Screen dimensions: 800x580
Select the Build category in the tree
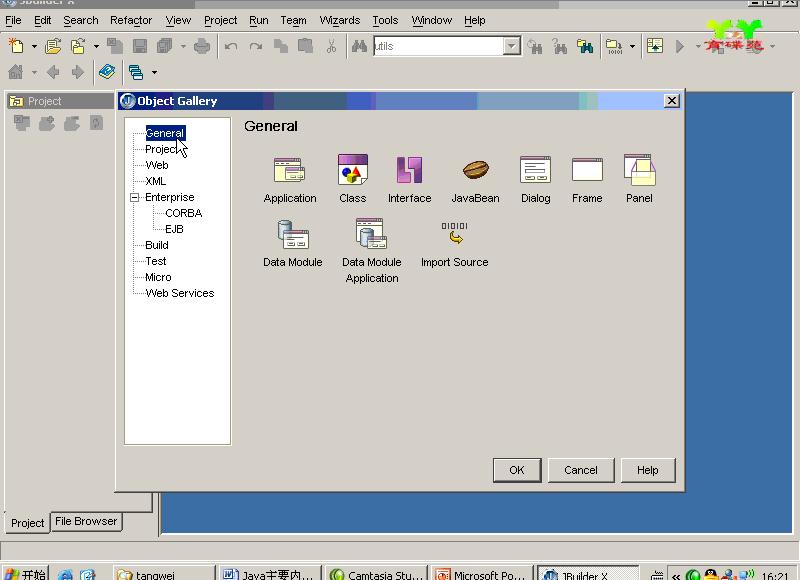point(157,245)
